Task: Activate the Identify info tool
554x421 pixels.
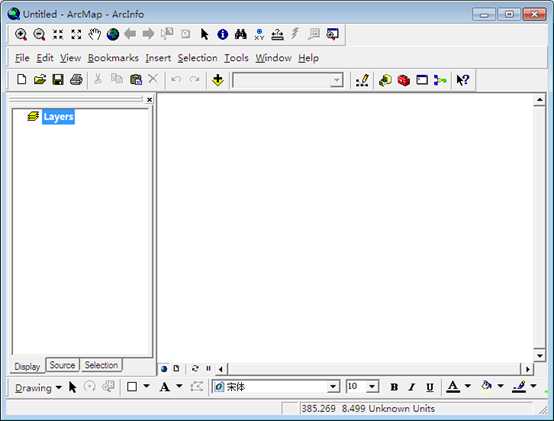Action: (222, 34)
